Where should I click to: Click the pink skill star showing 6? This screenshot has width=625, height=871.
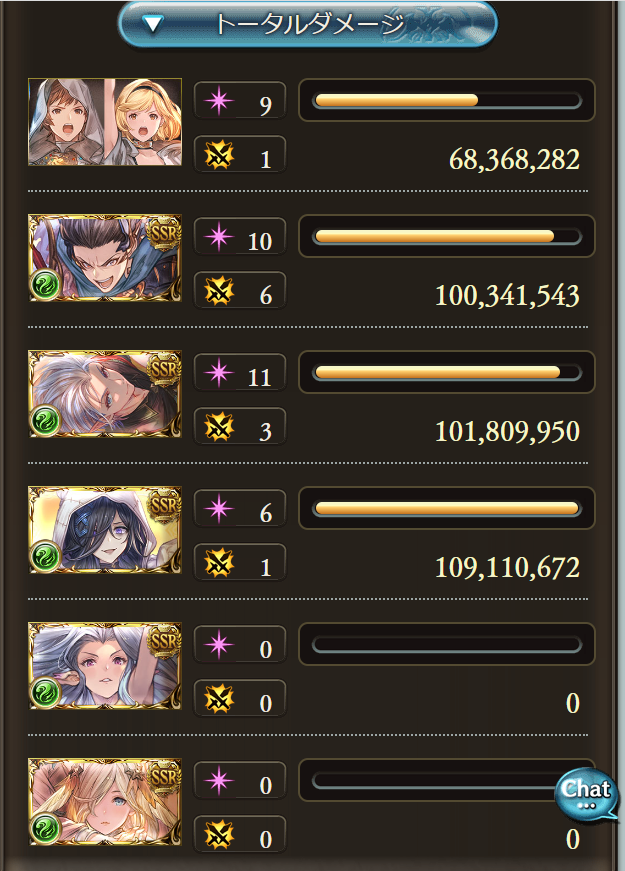(x=219, y=509)
